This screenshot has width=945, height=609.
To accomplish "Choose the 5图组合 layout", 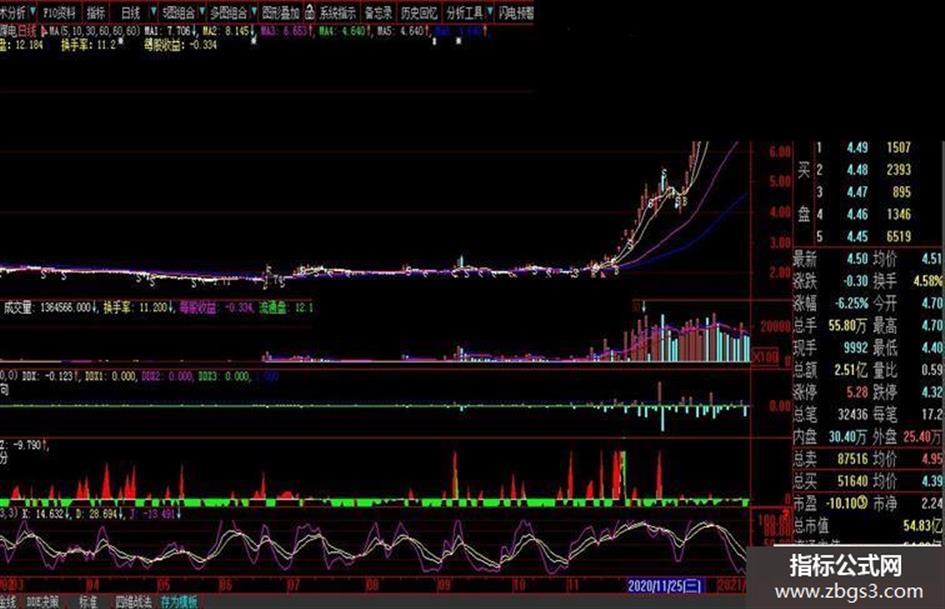I will point(178,12).
